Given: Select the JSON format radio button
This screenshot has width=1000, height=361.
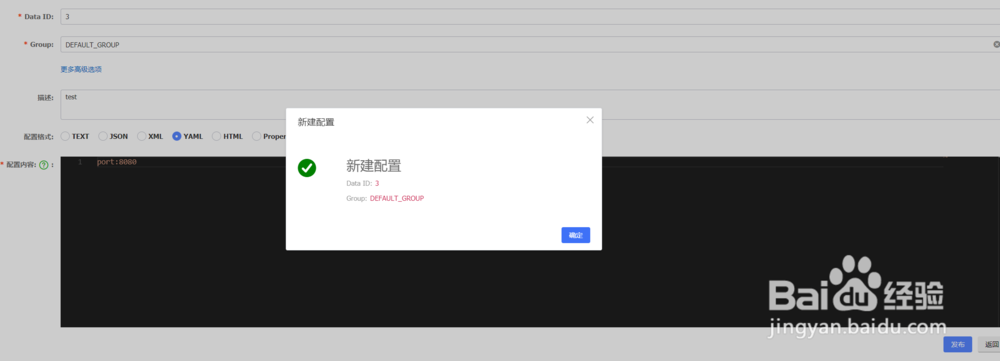Looking at the screenshot, I should 103,136.
